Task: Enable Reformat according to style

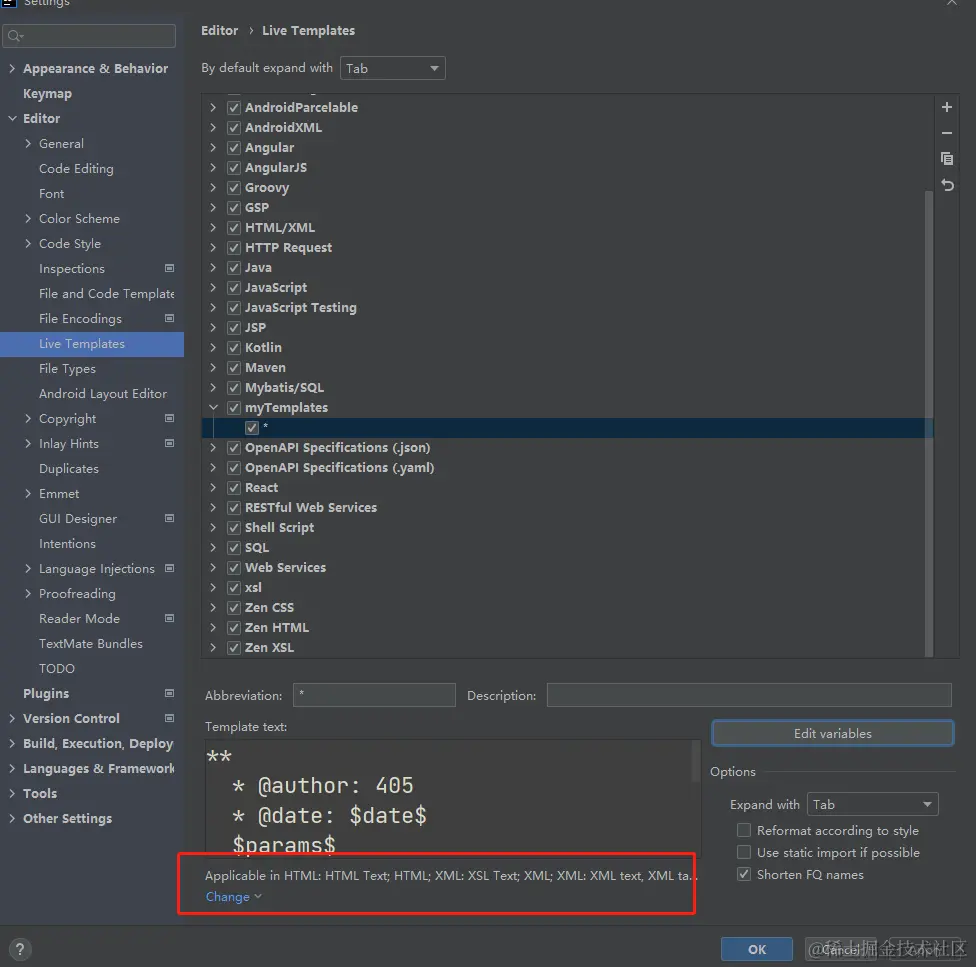Action: [x=744, y=830]
